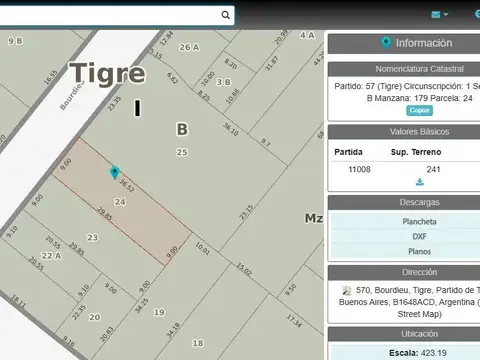Click the highlighted parcel 24 label
This screenshot has width=480, height=360.
tap(120, 202)
